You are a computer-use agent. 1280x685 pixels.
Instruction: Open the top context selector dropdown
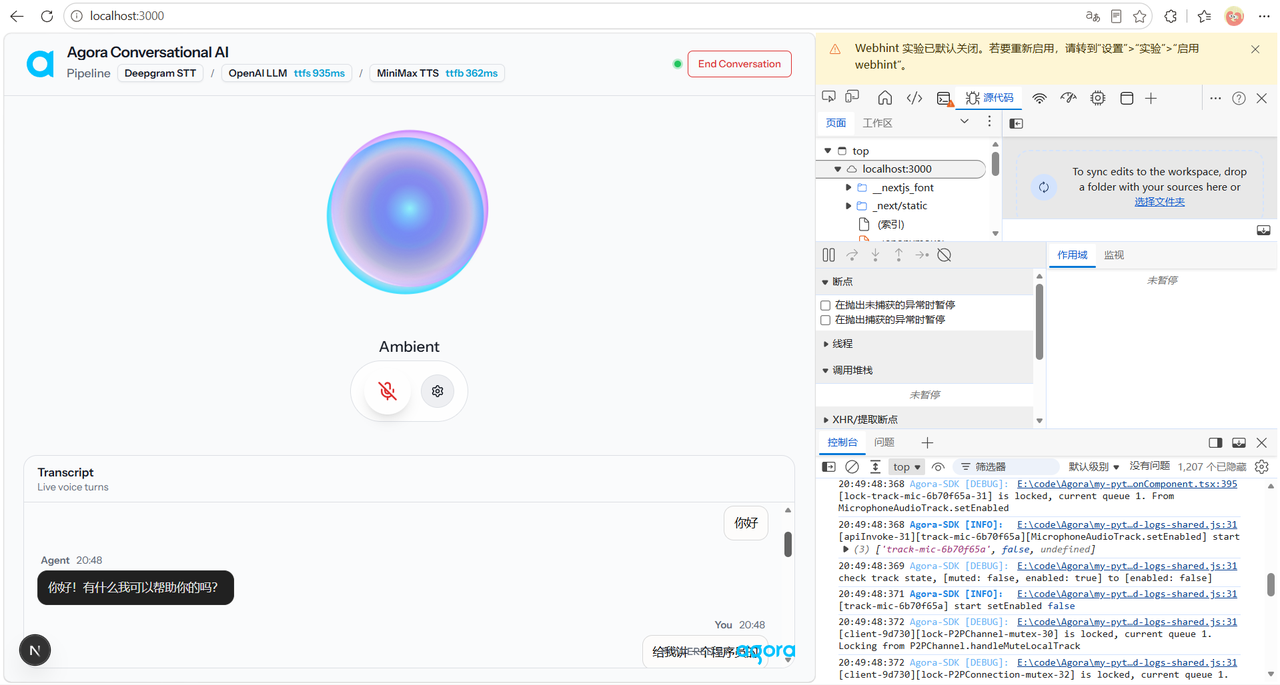pyautogui.click(x=907, y=467)
